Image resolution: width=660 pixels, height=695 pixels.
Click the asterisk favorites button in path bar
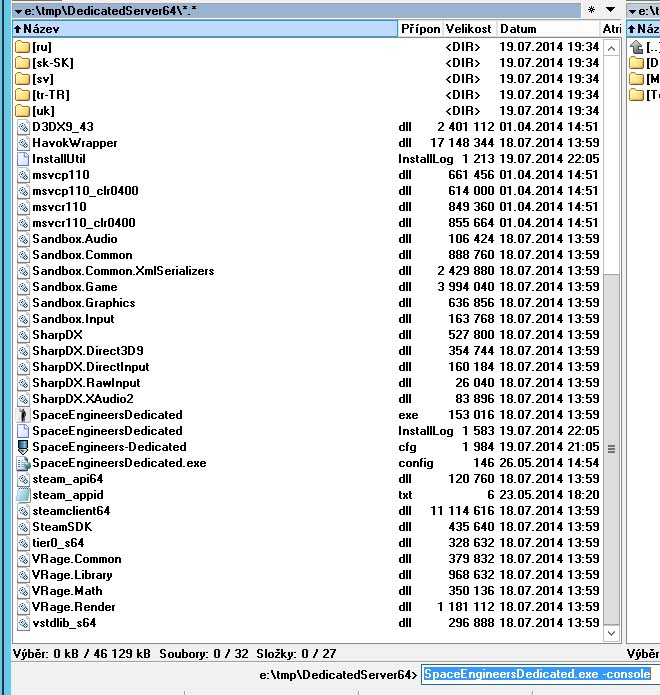591,10
